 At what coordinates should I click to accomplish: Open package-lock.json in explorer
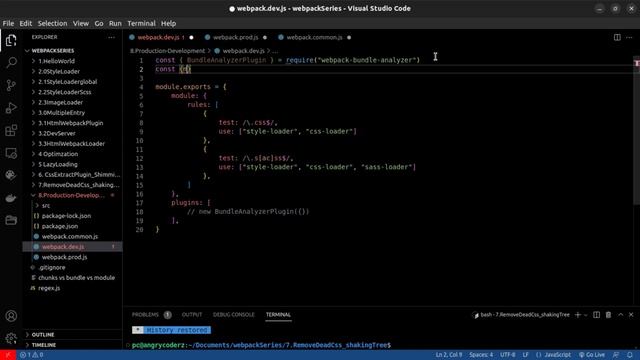(66, 216)
